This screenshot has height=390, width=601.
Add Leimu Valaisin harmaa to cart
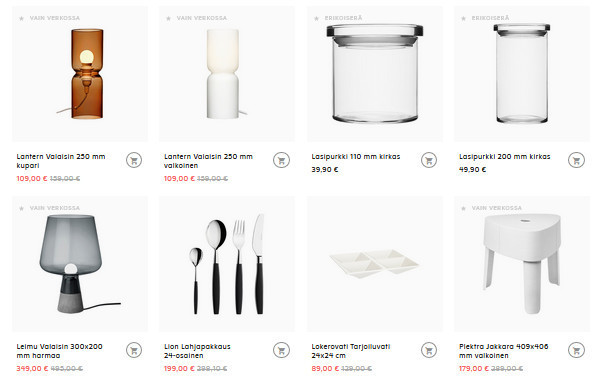pyautogui.click(x=134, y=350)
